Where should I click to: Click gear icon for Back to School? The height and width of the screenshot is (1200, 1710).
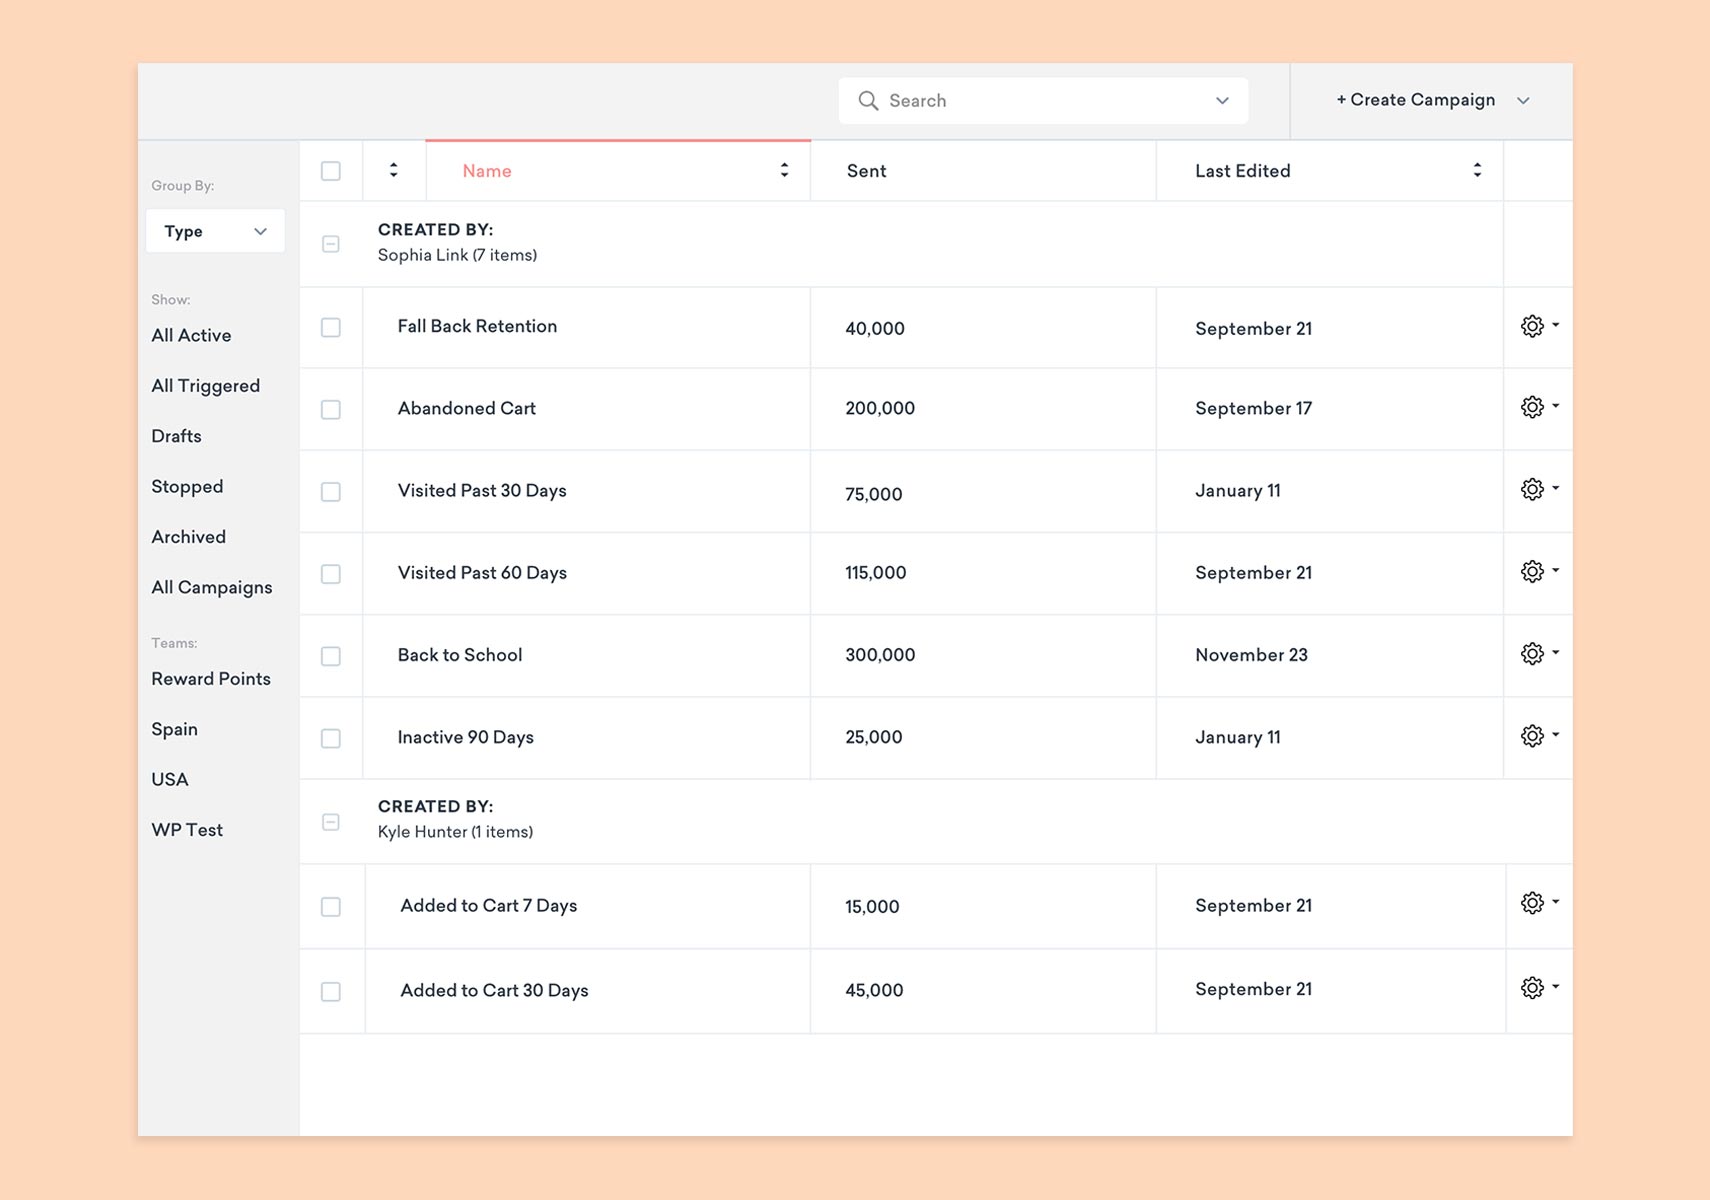[x=1532, y=654]
